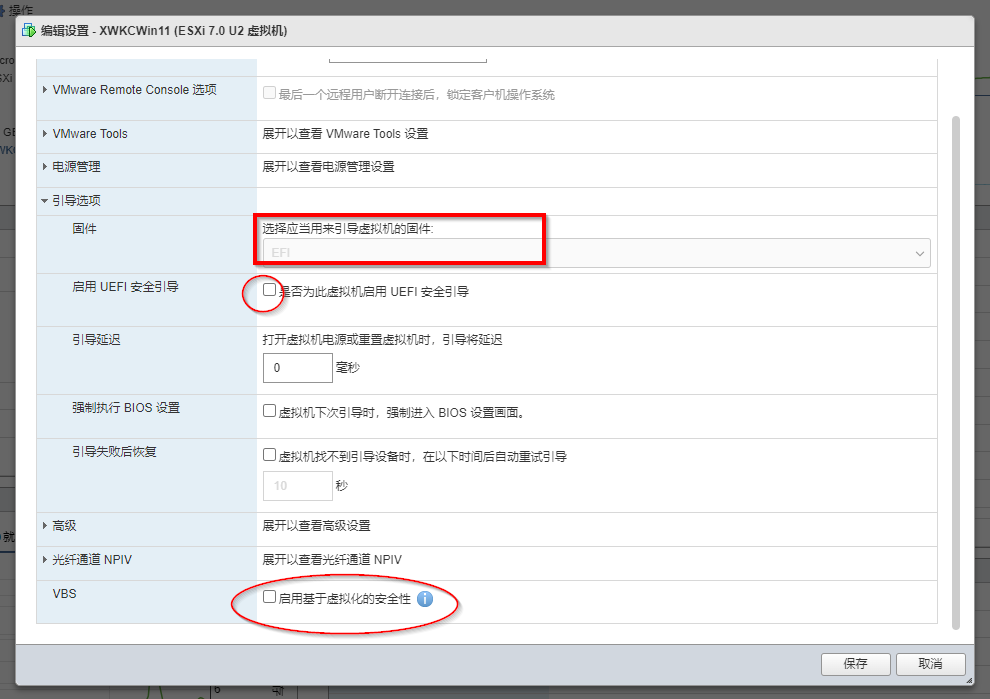Expand the 光纤通道 NPIV section
Screen dimensions: 990x699
coord(45,559)
